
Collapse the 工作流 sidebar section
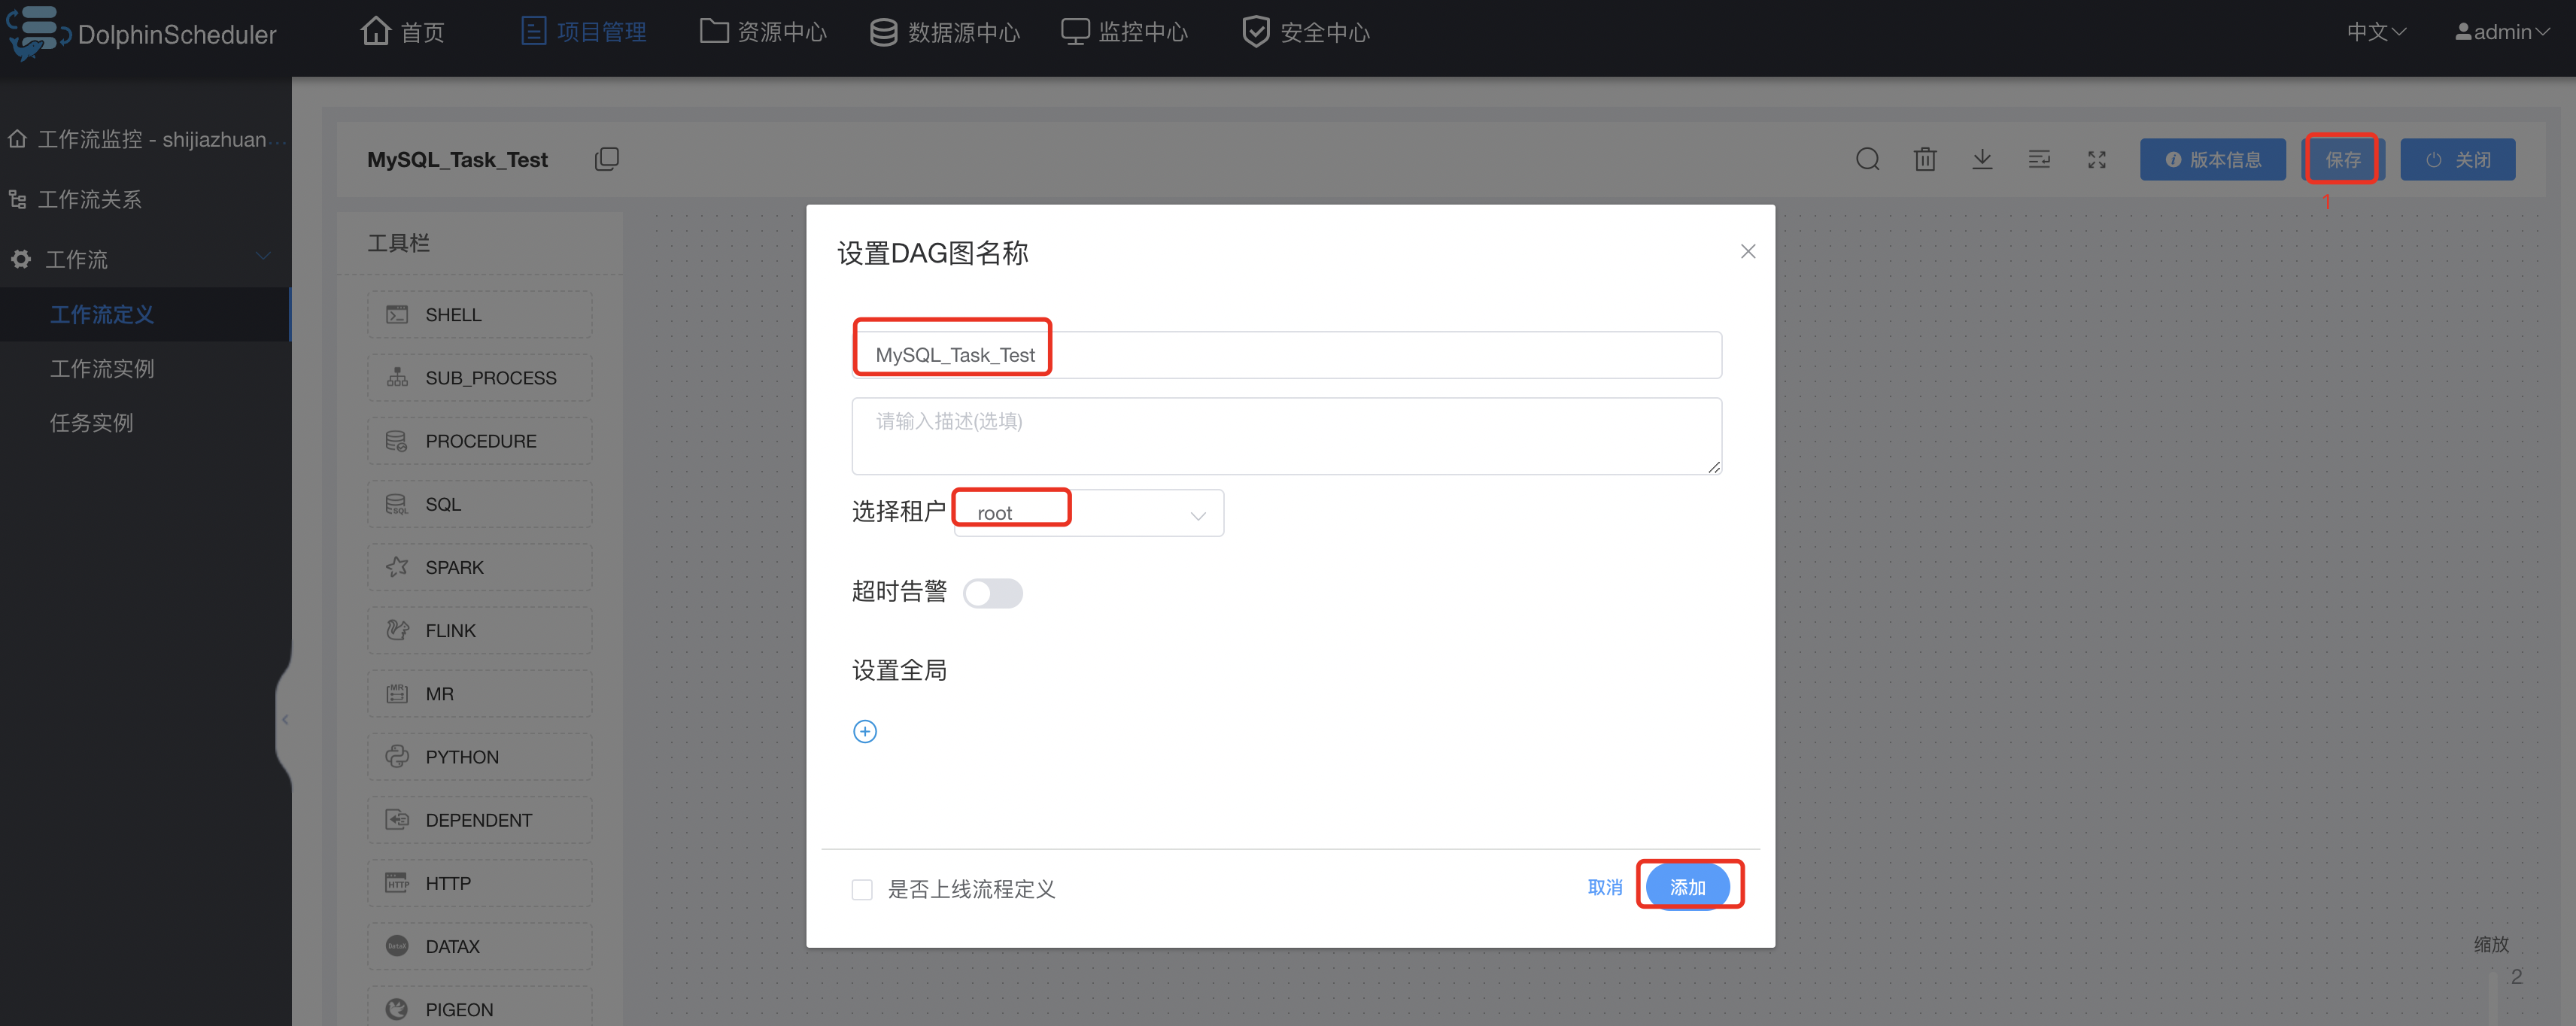click(x=262, y=257)
